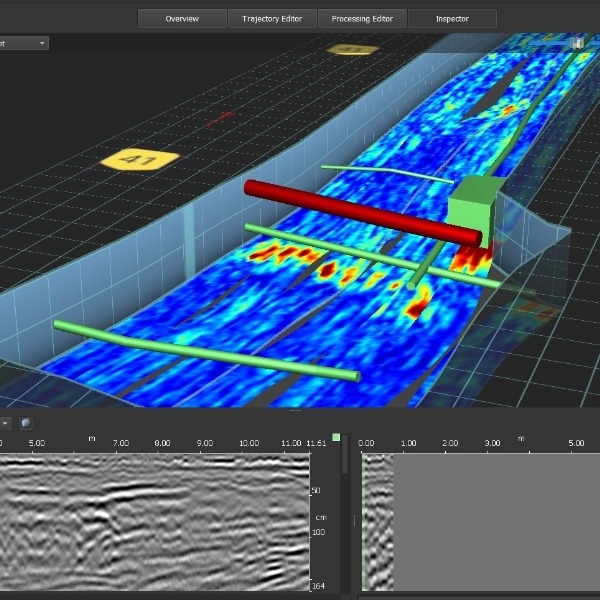The image size is (600, 600).
Task: Click the vertical splitter handle left of right radargram
Action: (x=355, y=520)
